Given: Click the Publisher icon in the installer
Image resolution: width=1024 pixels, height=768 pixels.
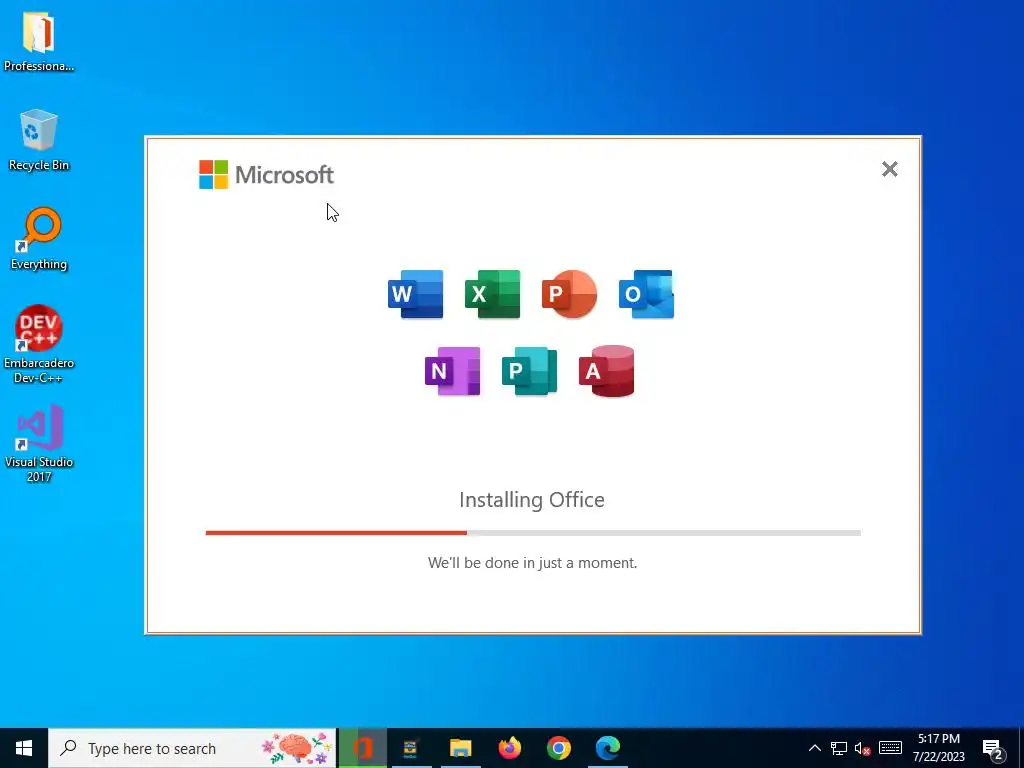Looking at the screenshot, I should (530, 371).
